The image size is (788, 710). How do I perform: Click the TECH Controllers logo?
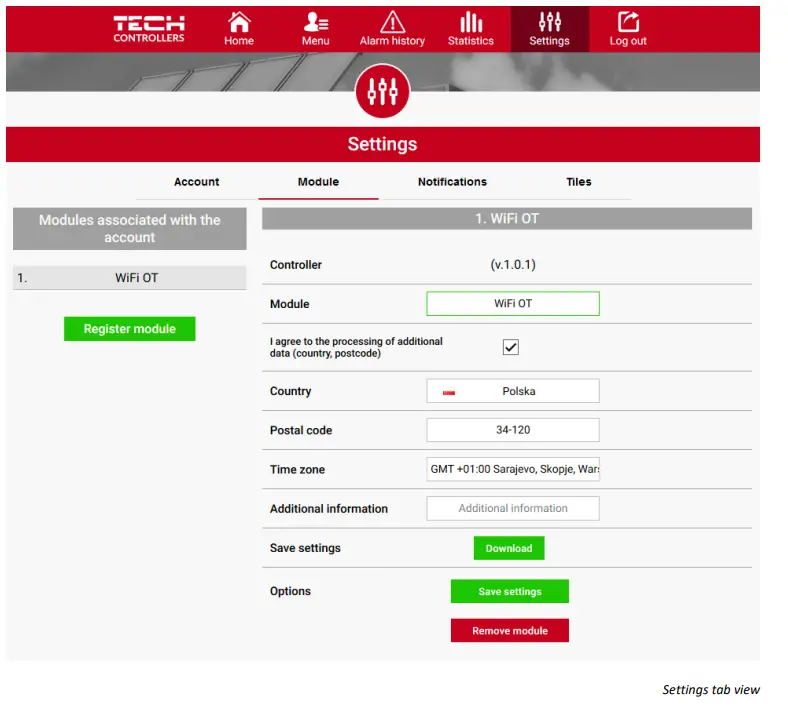[x=149, y=29]
